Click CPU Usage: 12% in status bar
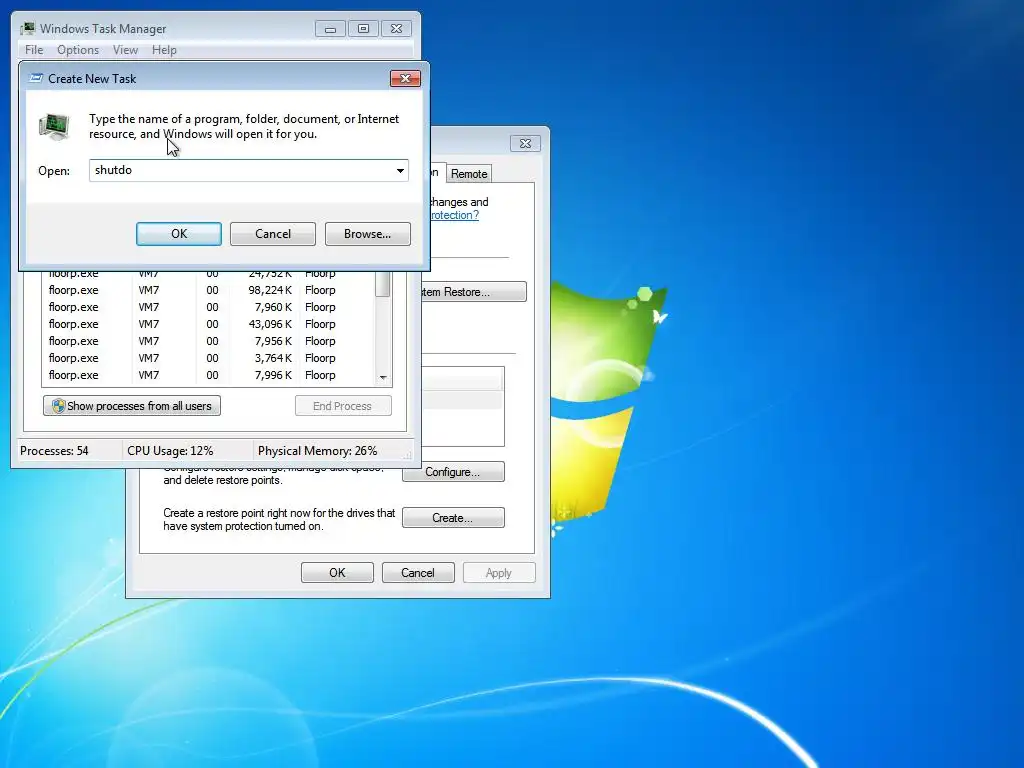The width and height of the screenshot is (1024, 768). 170,451
